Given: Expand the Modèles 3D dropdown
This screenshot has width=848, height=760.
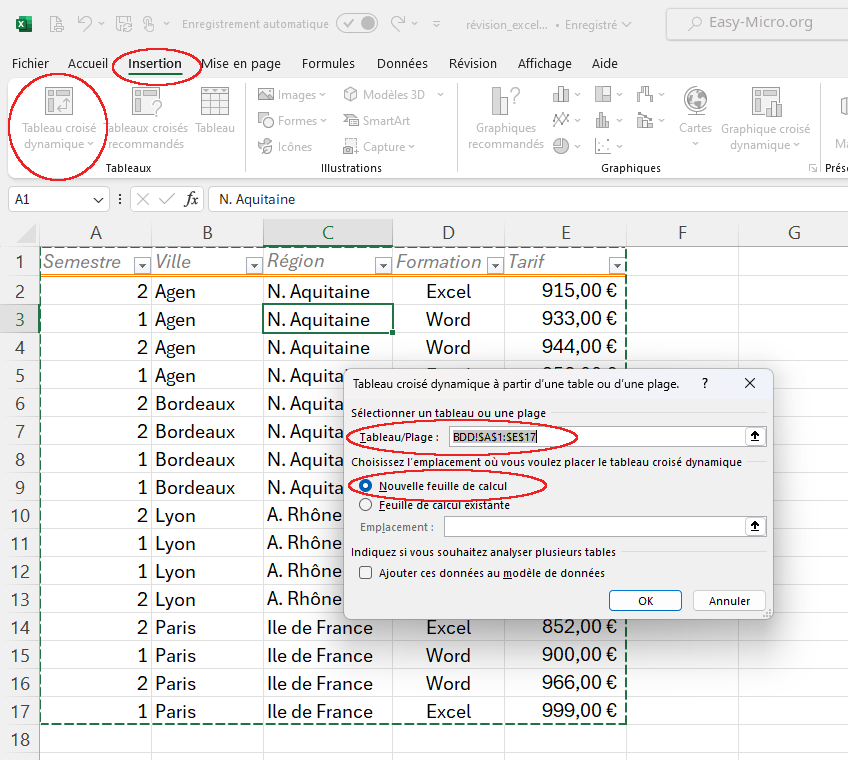Looking at the screenshot, I should pyautogui.click(x=441, y=95).
